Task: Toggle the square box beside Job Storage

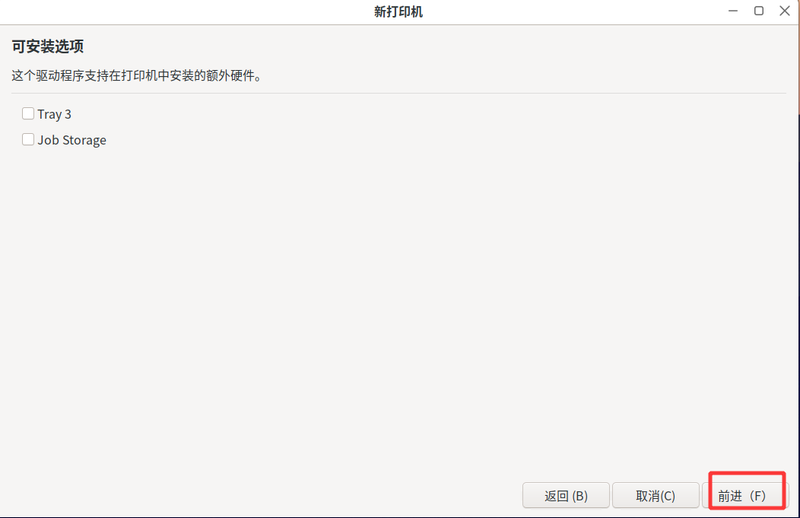Action: [28, 140]
